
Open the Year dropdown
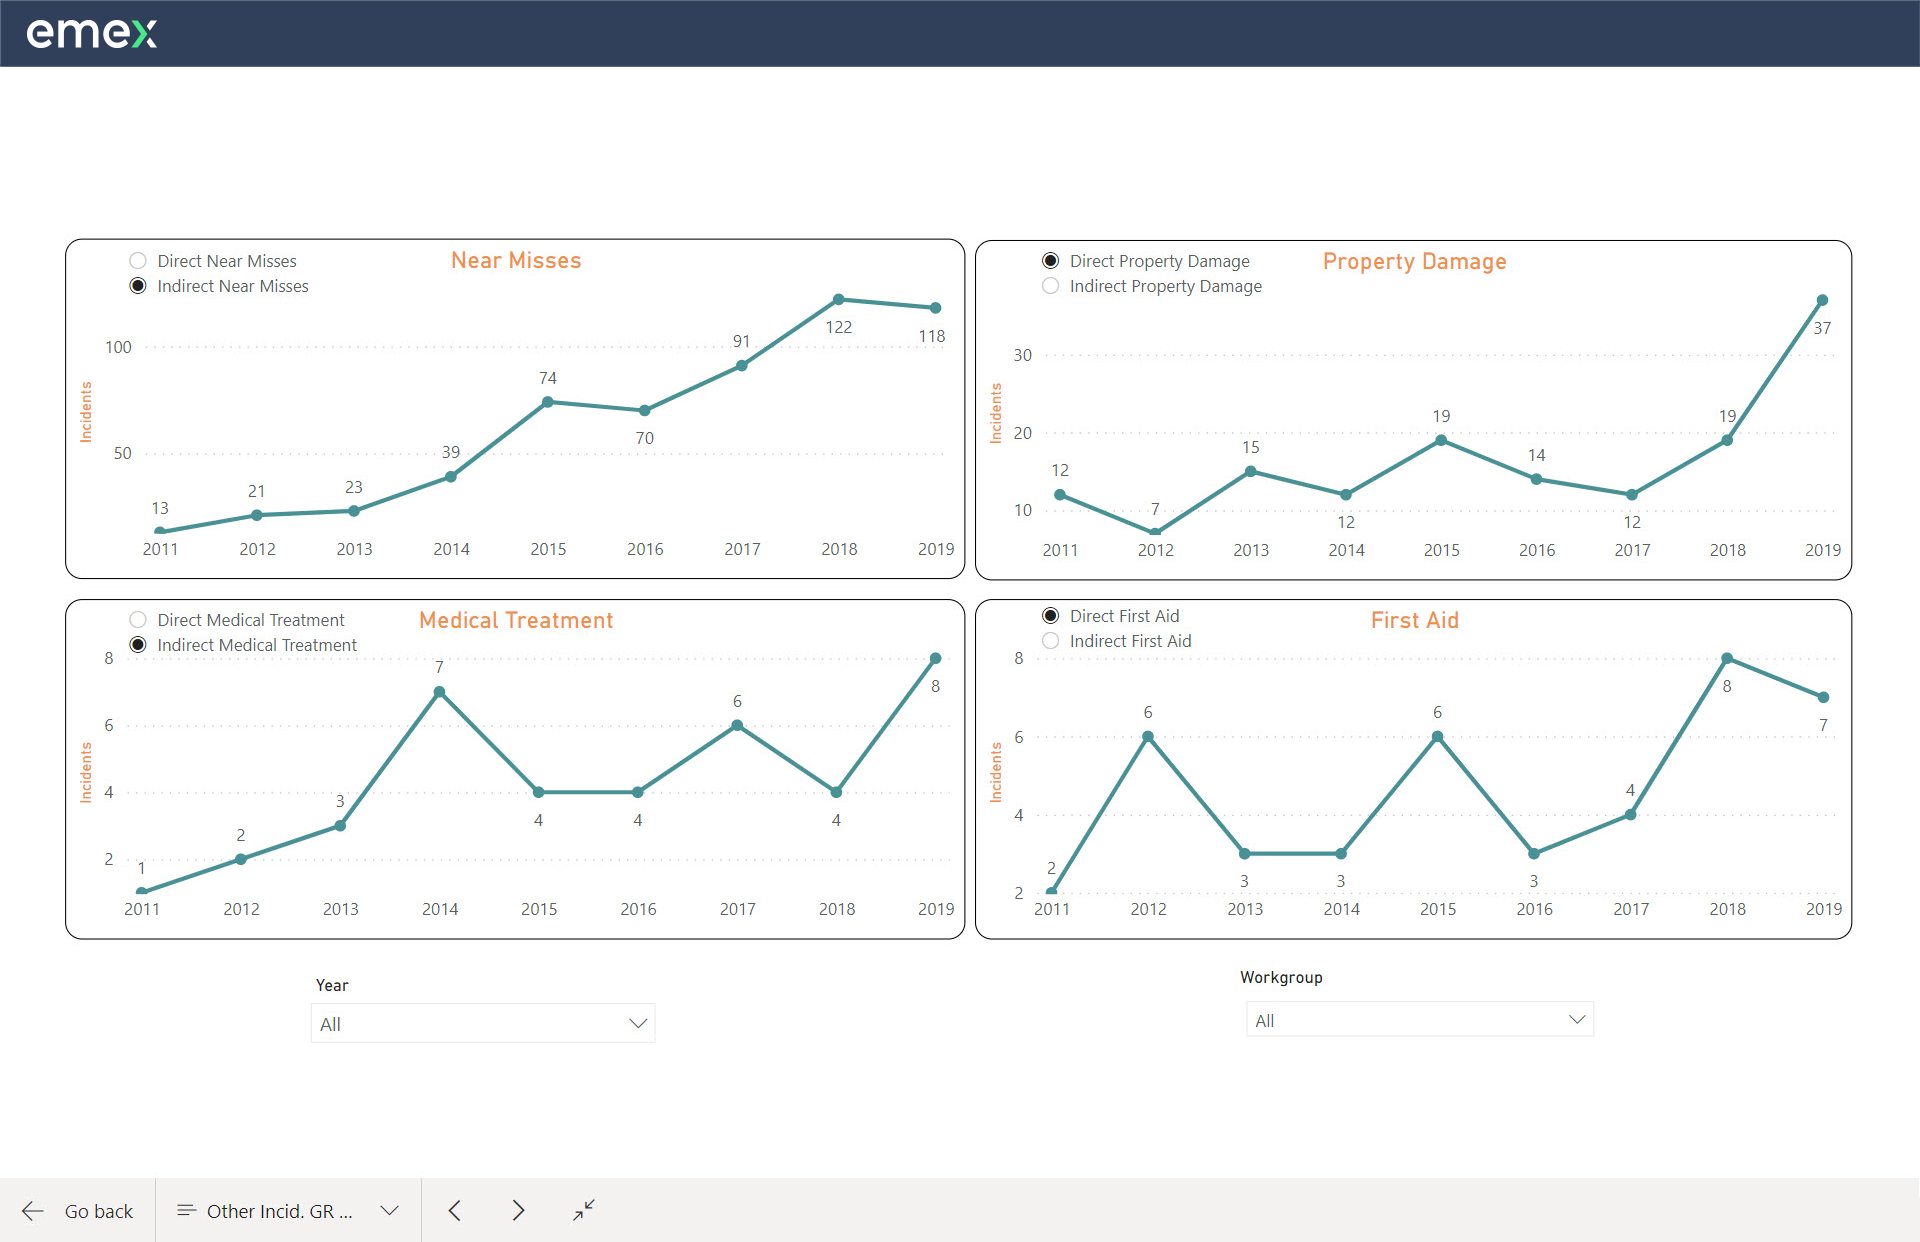(x=483, y=1023)
